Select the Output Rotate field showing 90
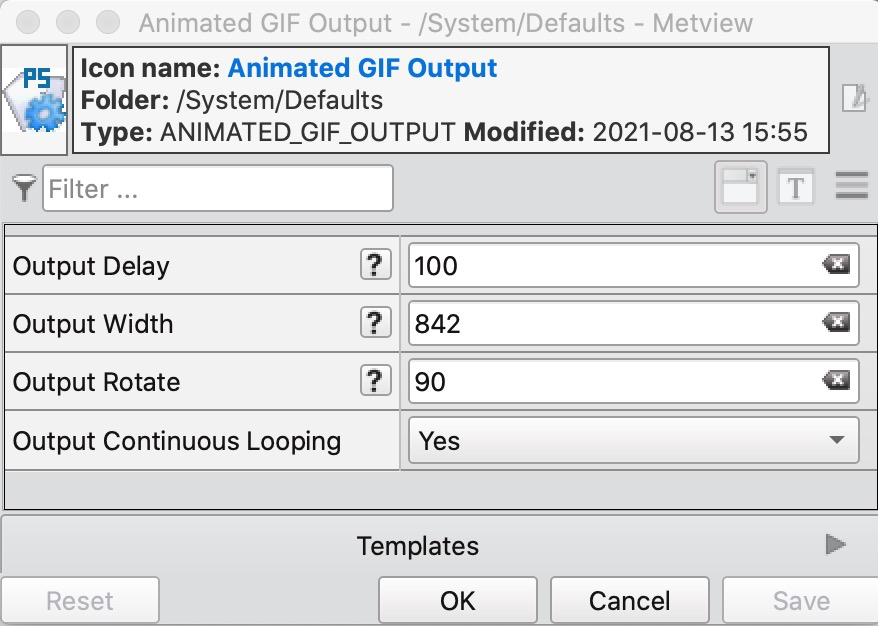 [634, 381]
